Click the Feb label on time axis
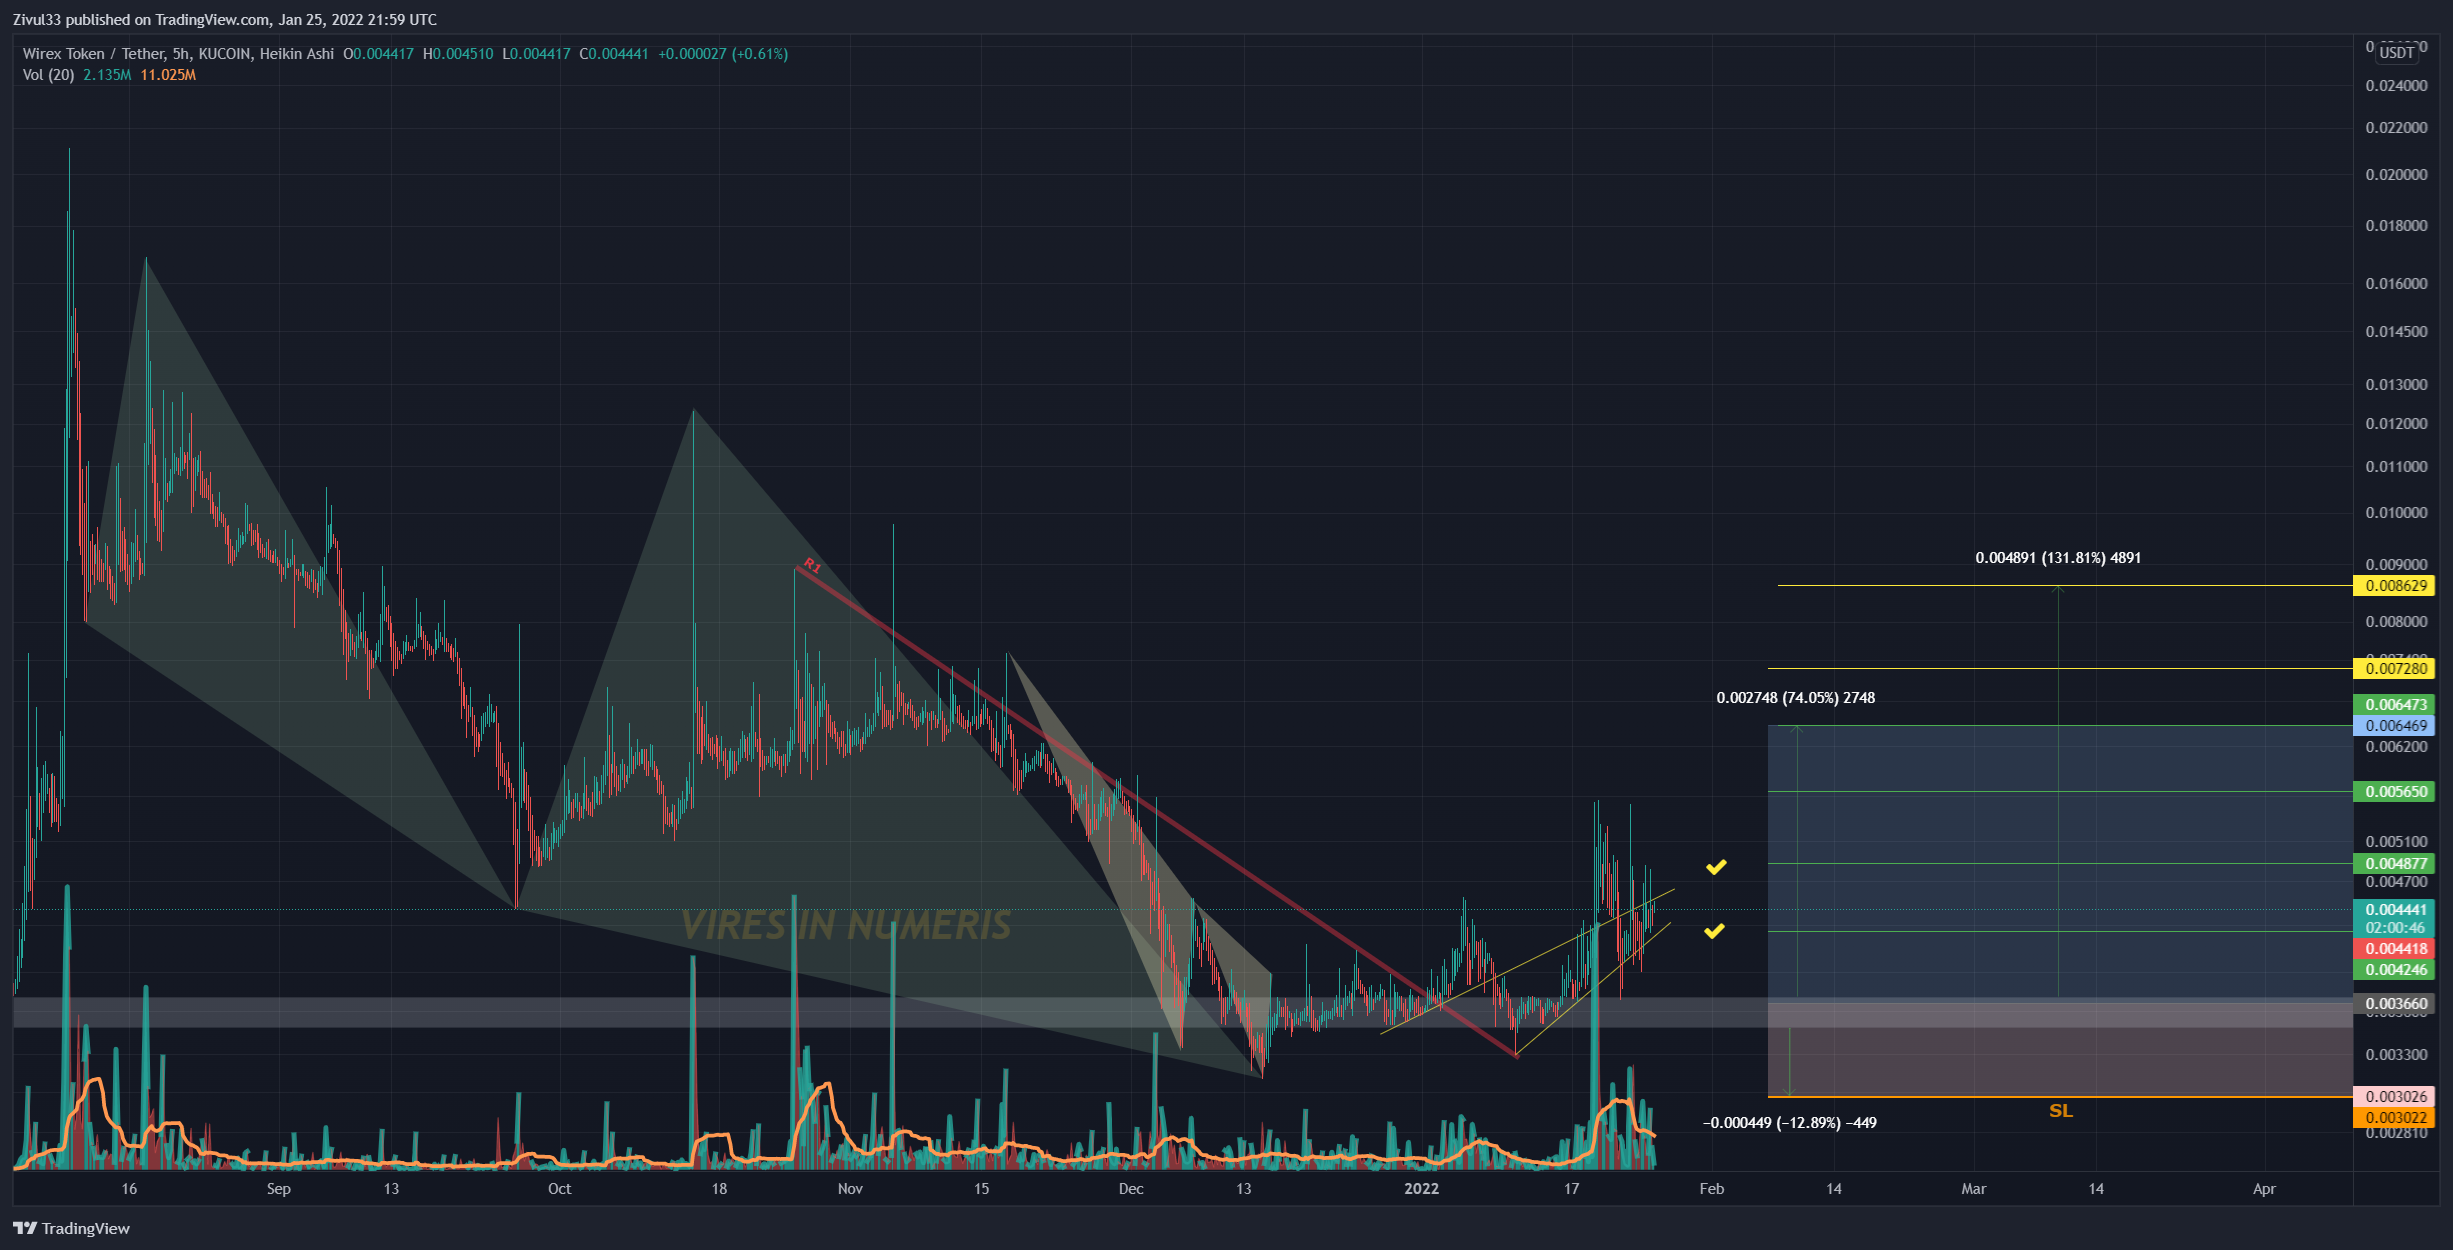 (1712, 1189)
